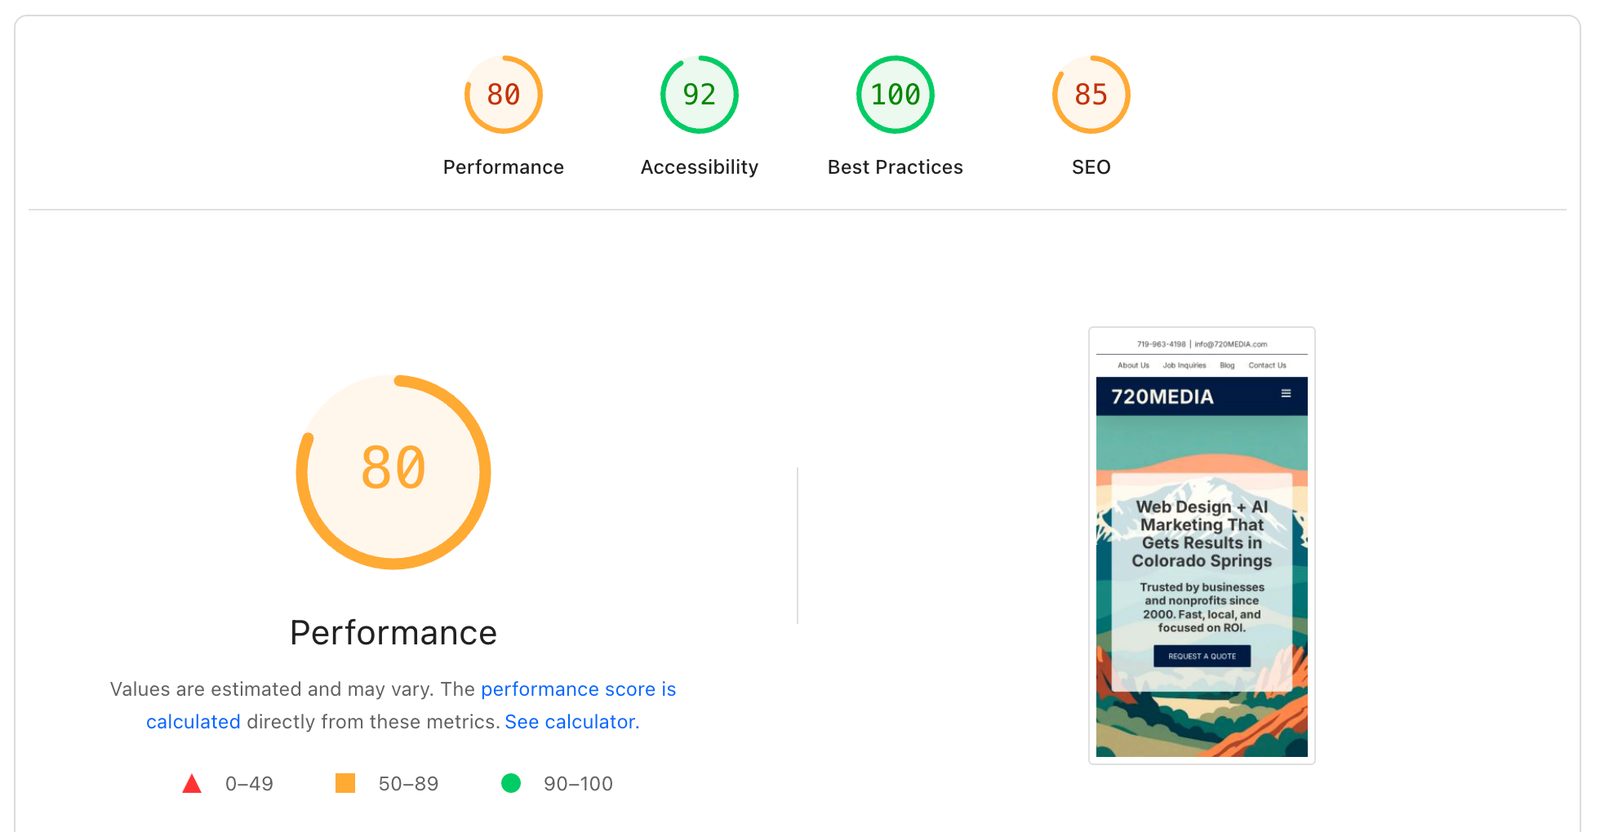1600x832 pixels.
Task: Click the hamburger menu icon in the 720MEDIA screenshot
Action: click(x=1286, y=394)
